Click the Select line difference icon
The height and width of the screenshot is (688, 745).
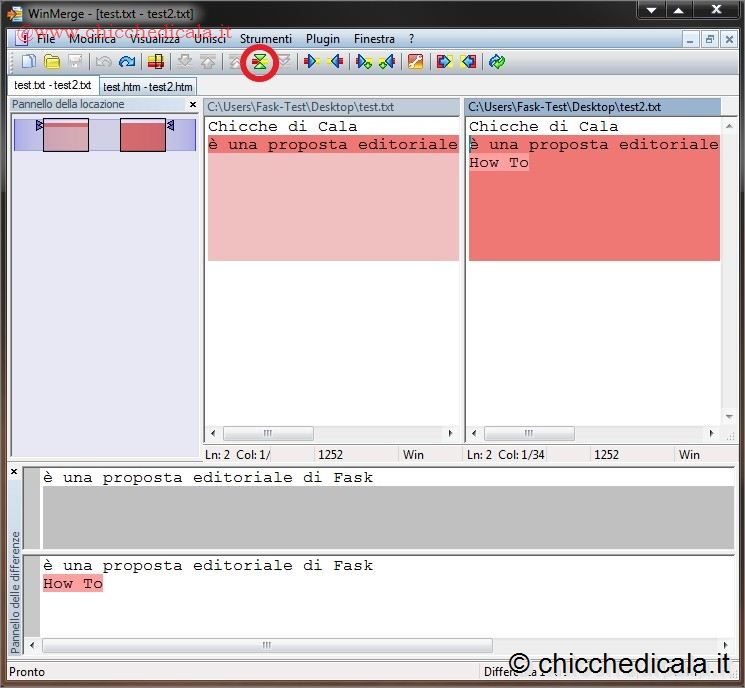156,62
